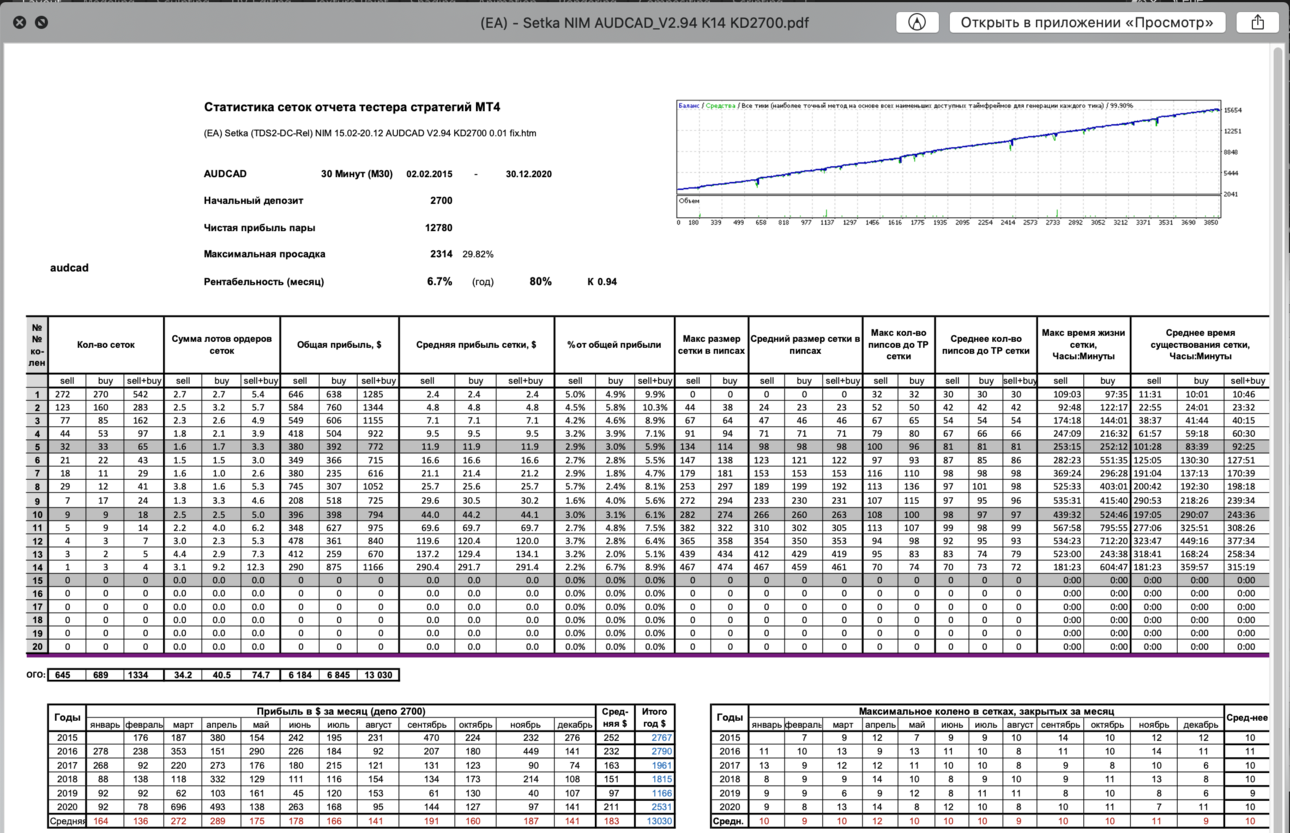Image resolution: width=1290 pixels, height=833 pixels.
Task: Click the totals row value '6 845'
Action: [339, 675]
